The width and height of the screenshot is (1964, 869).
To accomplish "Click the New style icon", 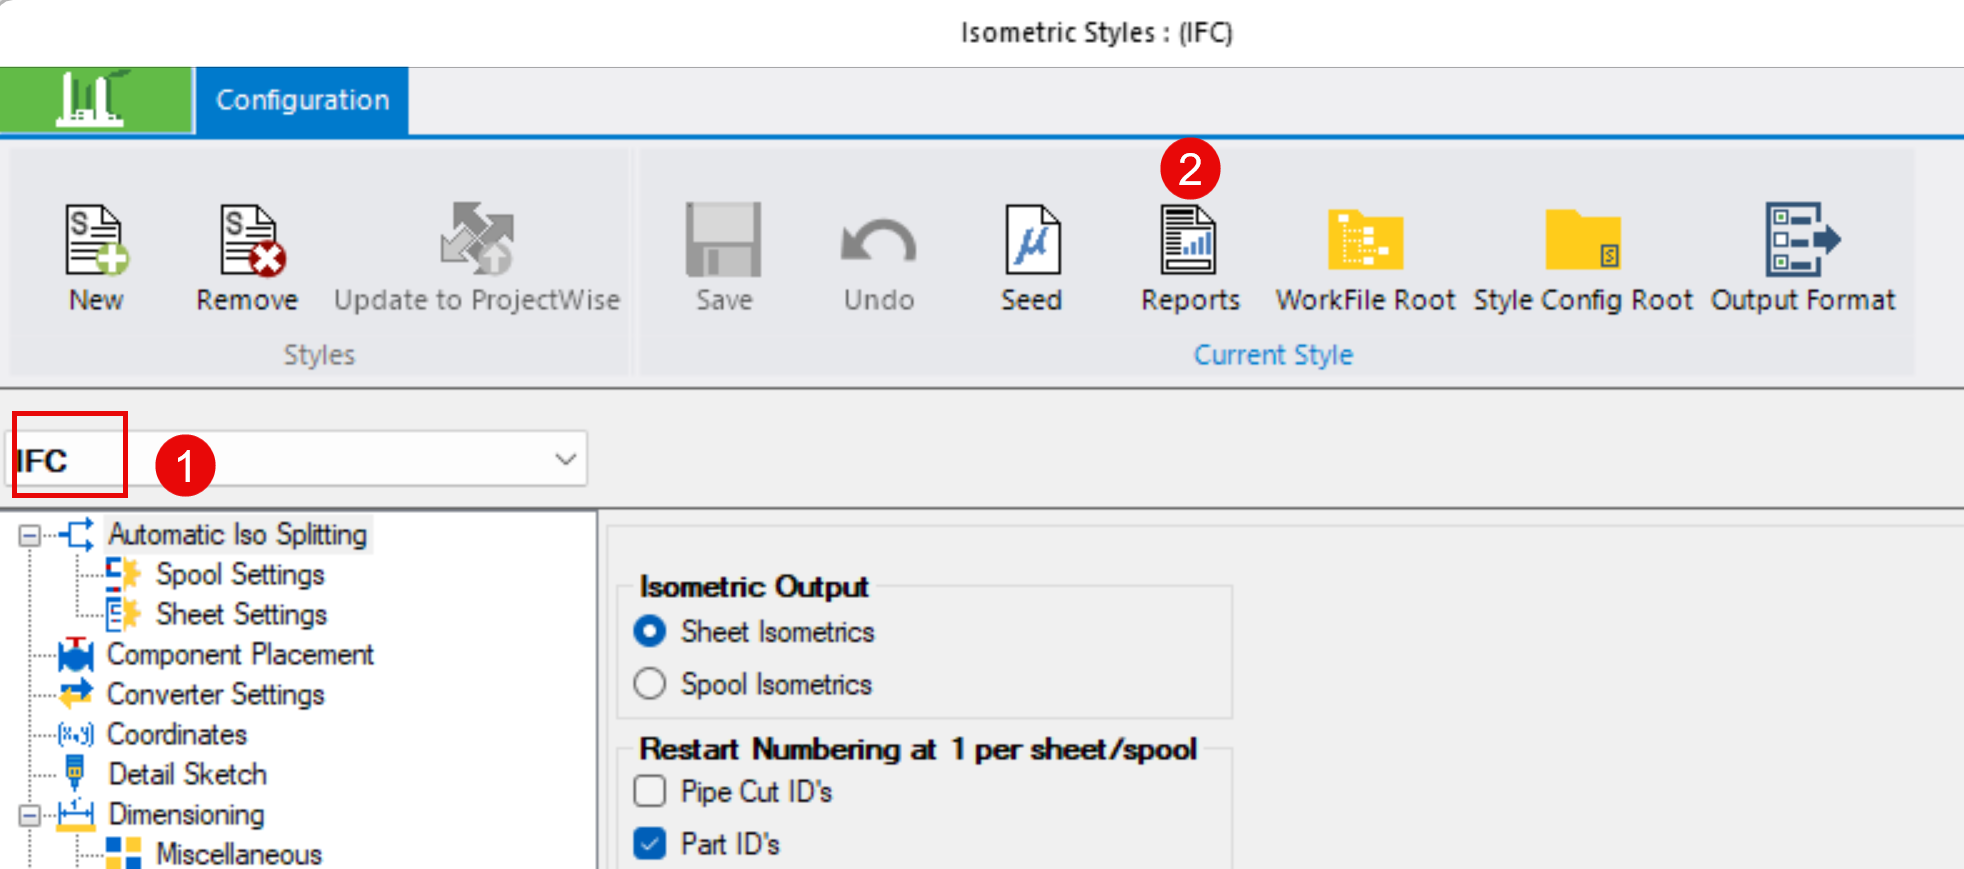I will click(96, 240).
